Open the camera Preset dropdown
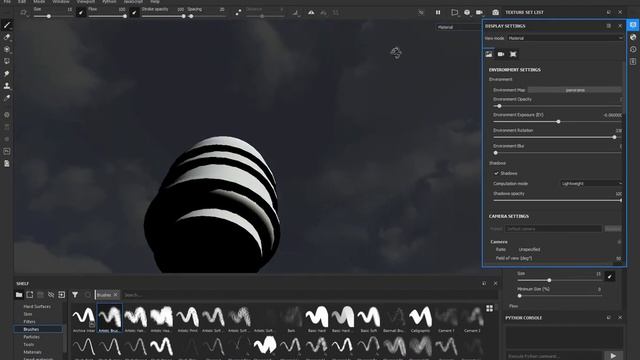This screenshot has height=360, width=640. (553, 229)
